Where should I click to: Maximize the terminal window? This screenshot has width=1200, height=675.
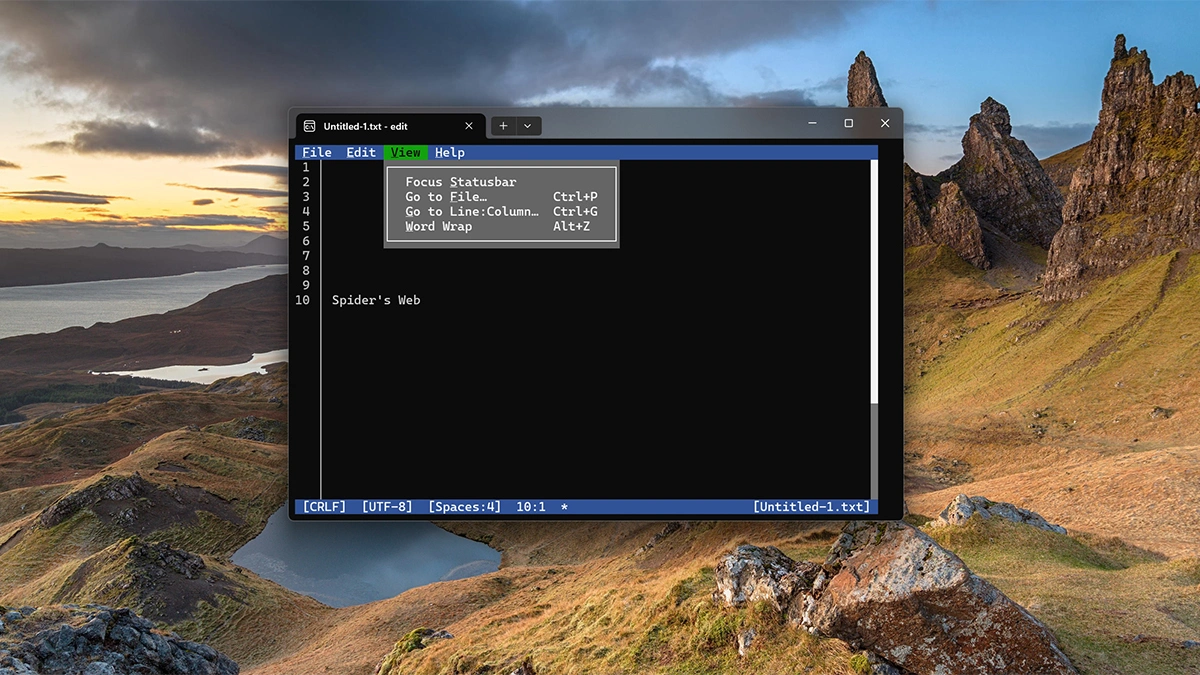(x=848, y=123)
